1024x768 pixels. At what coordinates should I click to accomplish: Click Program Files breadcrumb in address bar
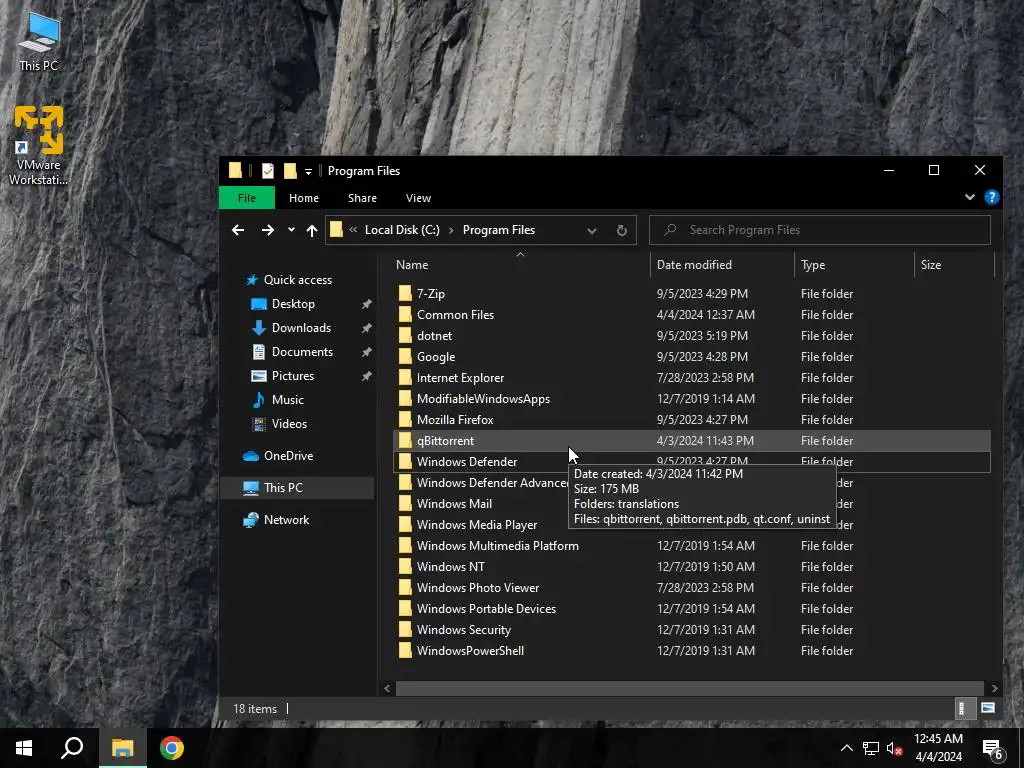pos(499,230)
